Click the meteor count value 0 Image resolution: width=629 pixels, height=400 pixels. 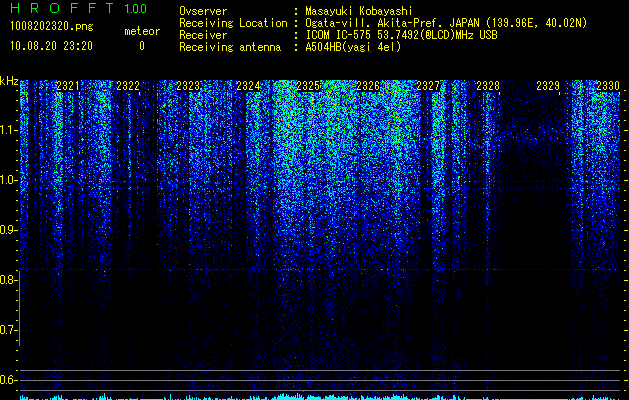pyautogui.click(x=142, y=46)
